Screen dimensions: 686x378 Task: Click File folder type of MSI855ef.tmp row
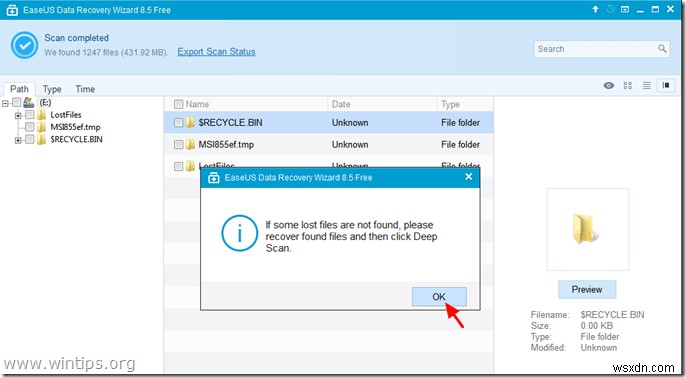pyautogui.click(x=460, y=144)
